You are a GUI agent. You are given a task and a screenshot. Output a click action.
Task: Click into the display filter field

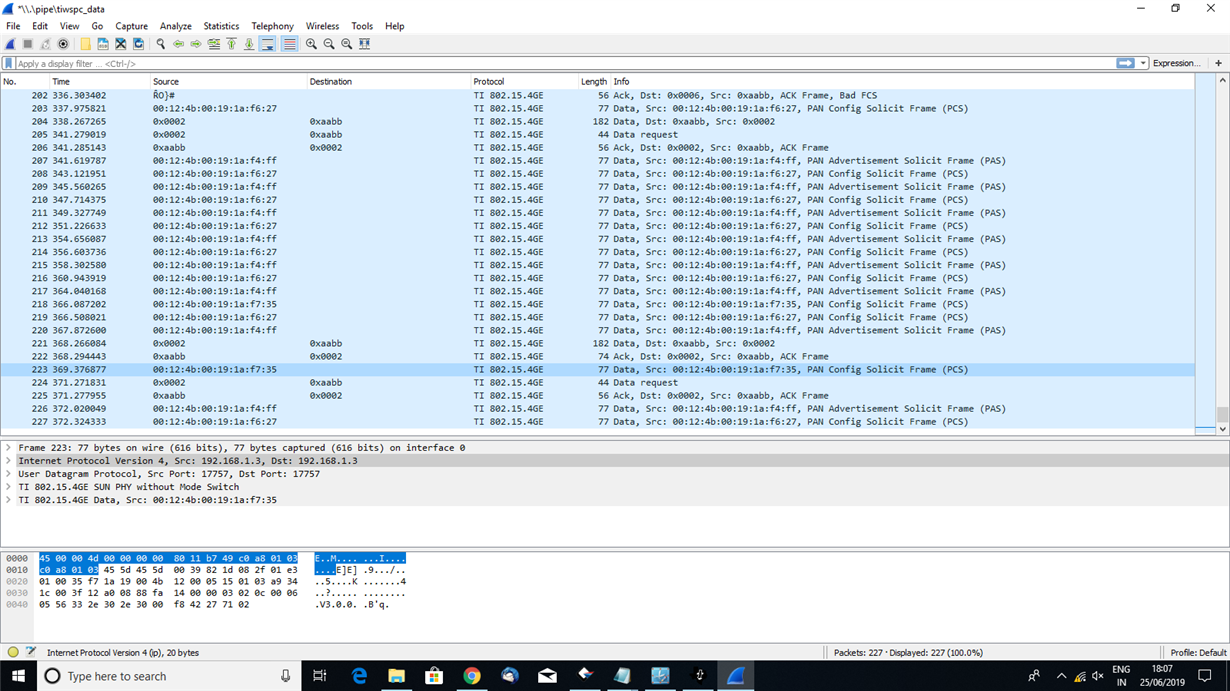tap(565, 63)
